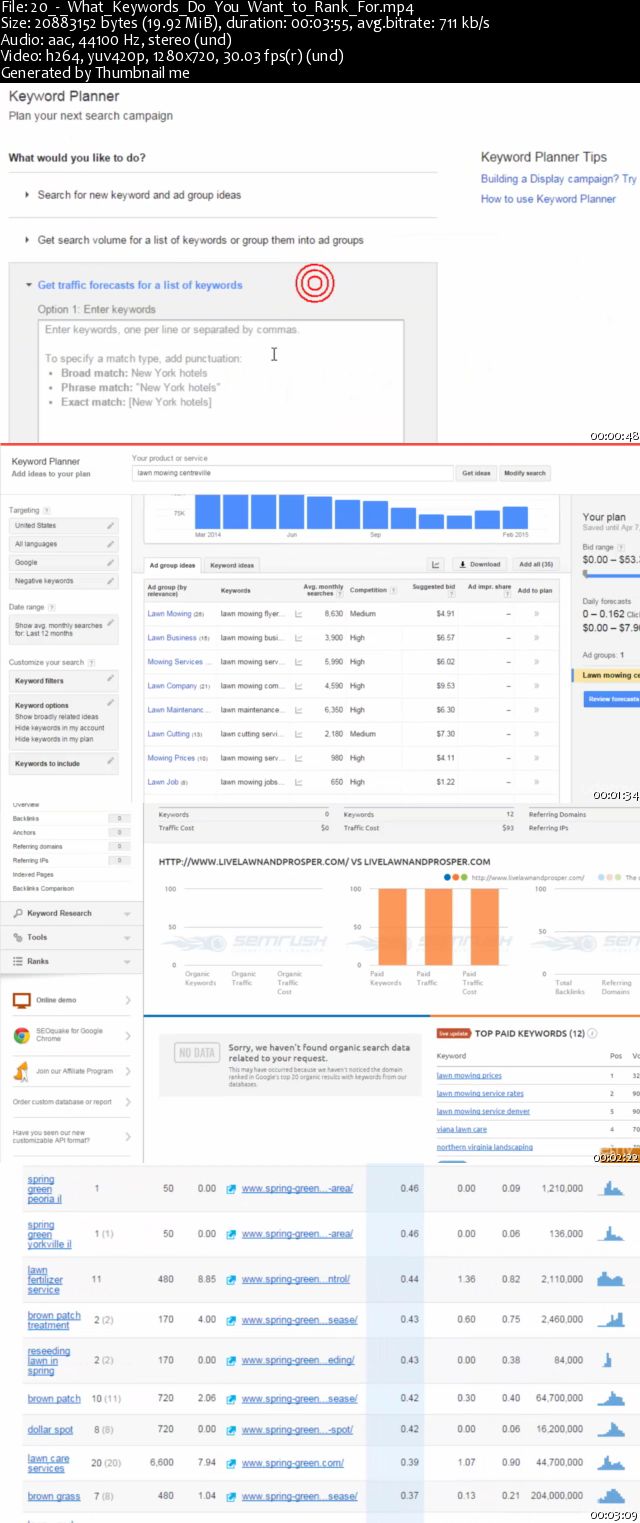Show trend chart icon for Lawn Mowing row
640x1523 pixels.
[298, 614]
